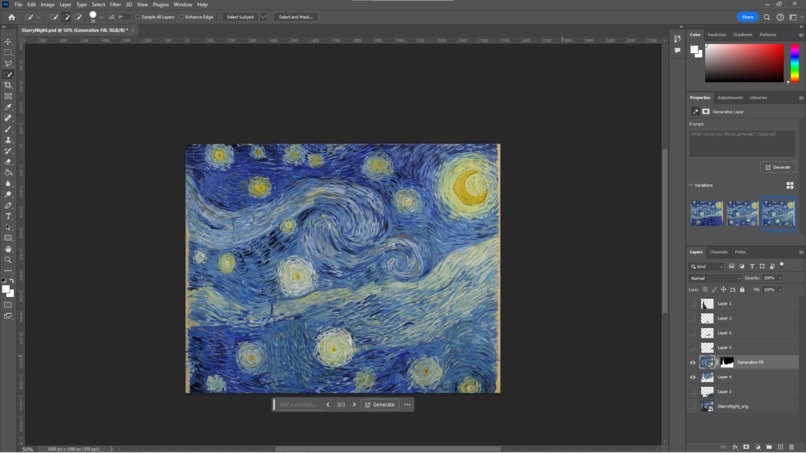Screen dimensions: 806x453
Task: Collapse the Variations section
Action: pyautogui.click(x=690, y=185)
